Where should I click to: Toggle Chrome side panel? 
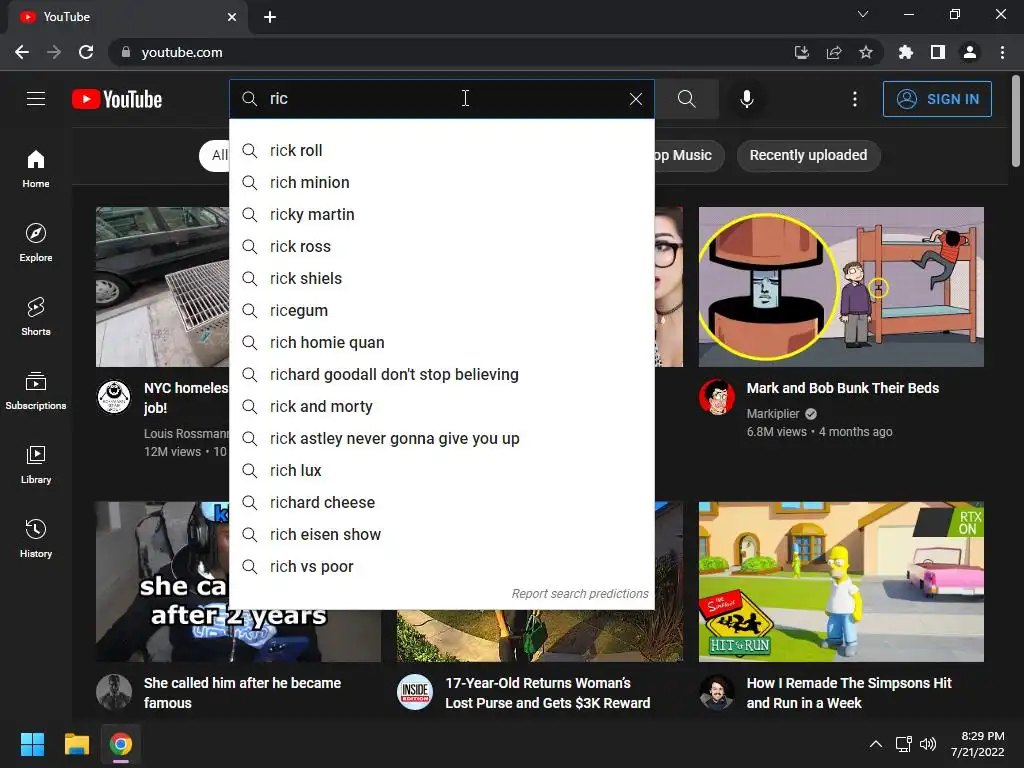pyautogui.click(x=938, y=52)
